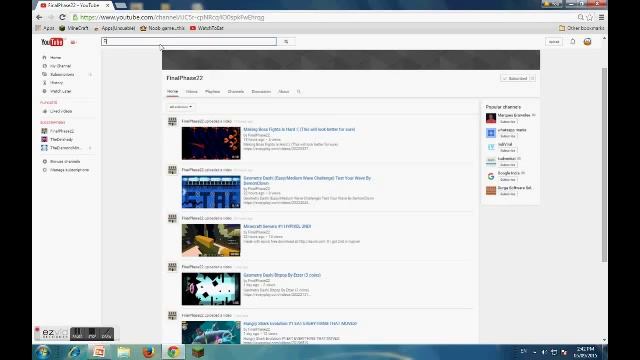The image size is (640, 360).
Task: Open the Google India channel avatar
Action: tap(491, 176)
